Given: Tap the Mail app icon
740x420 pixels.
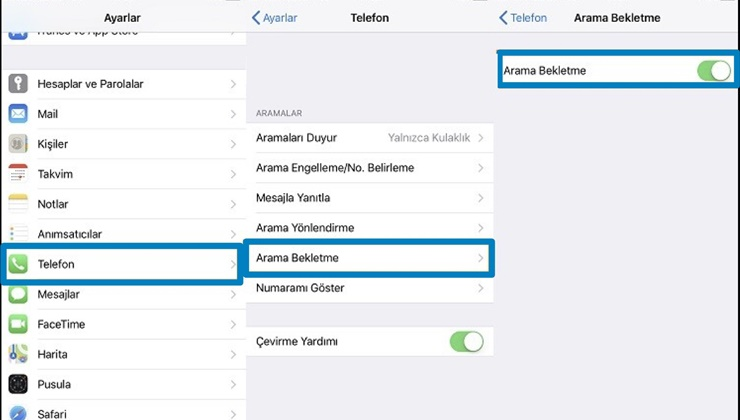Looking at the screenshot, I should pos(18,114).
